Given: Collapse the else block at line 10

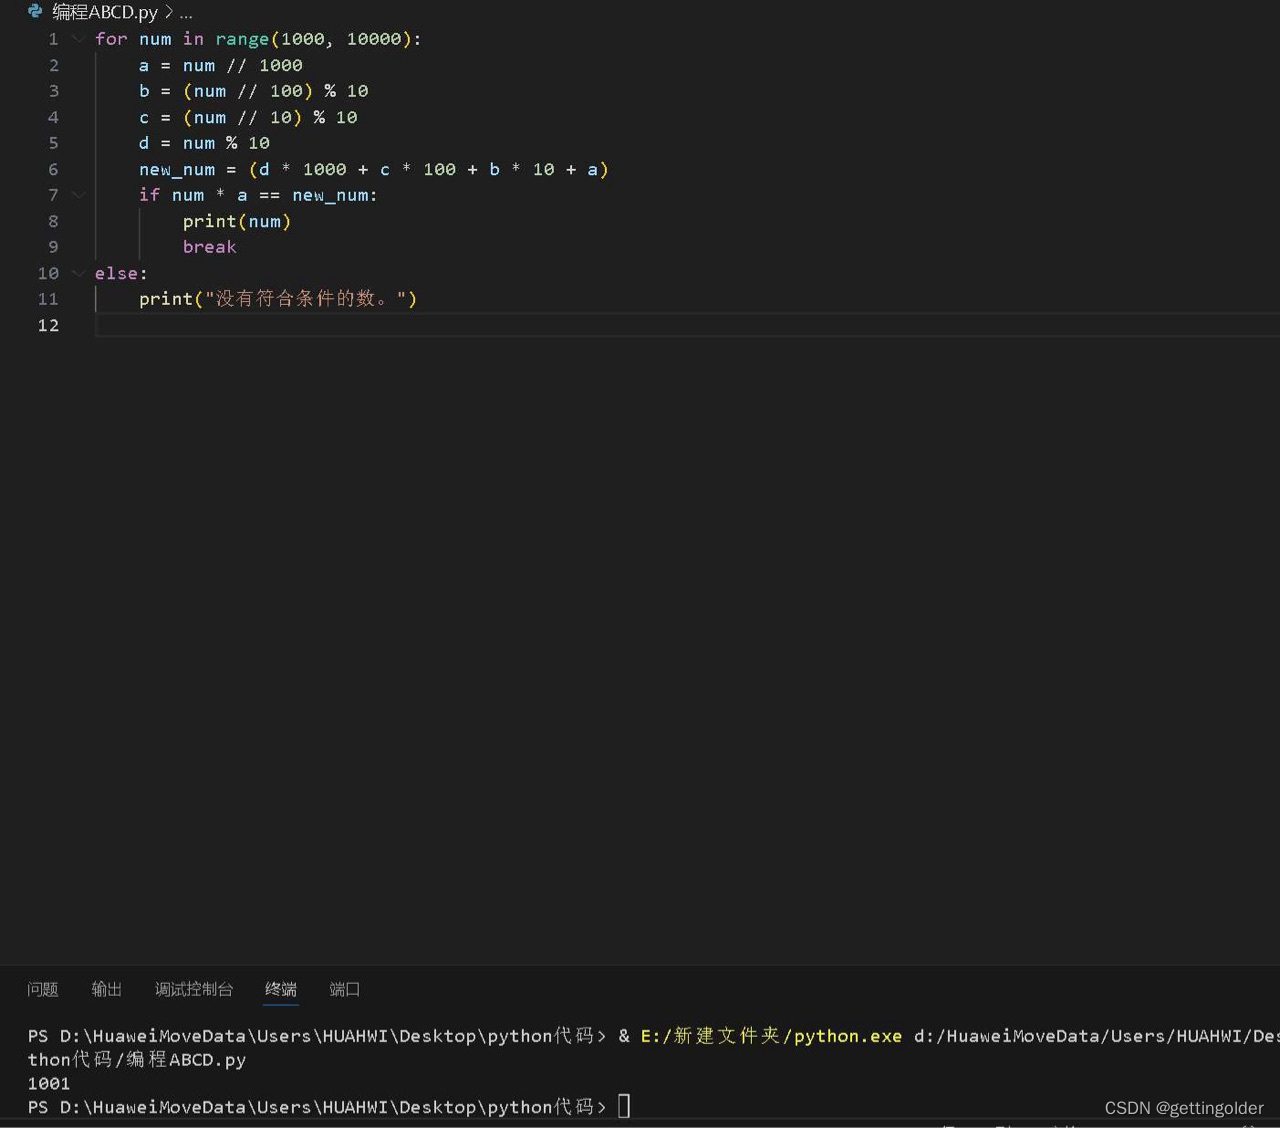Looking at the screenshot, I should click(78, 273).
